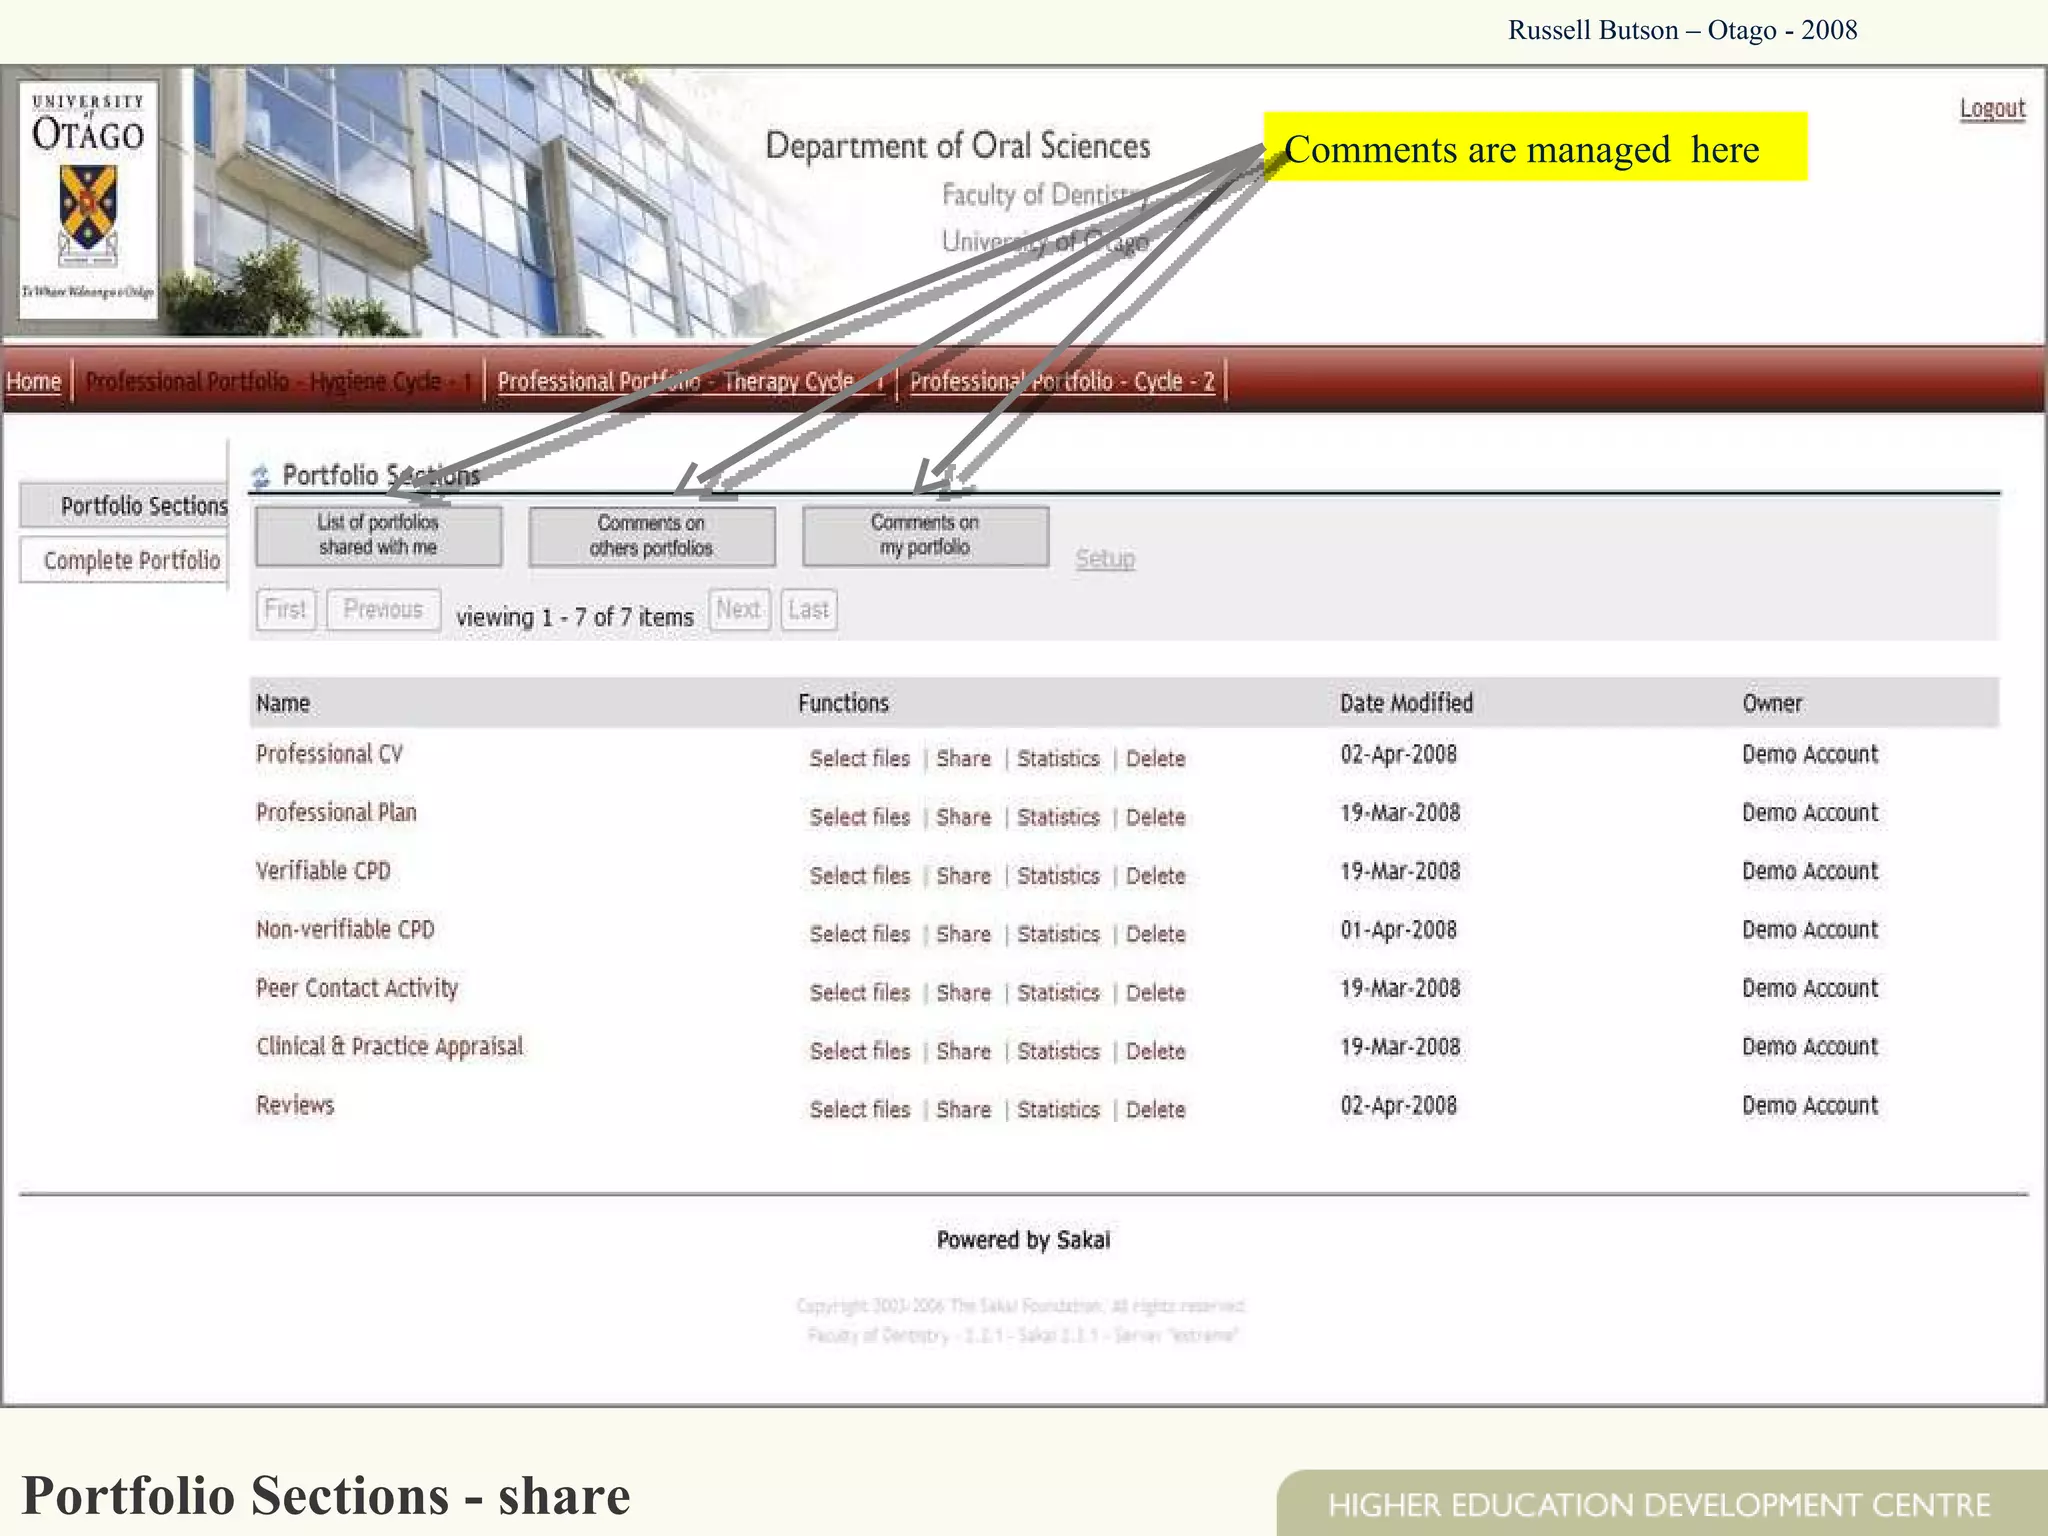Open the Non-verifiable CPD section
2048x1536 pixels.
[x=345, y=929]
